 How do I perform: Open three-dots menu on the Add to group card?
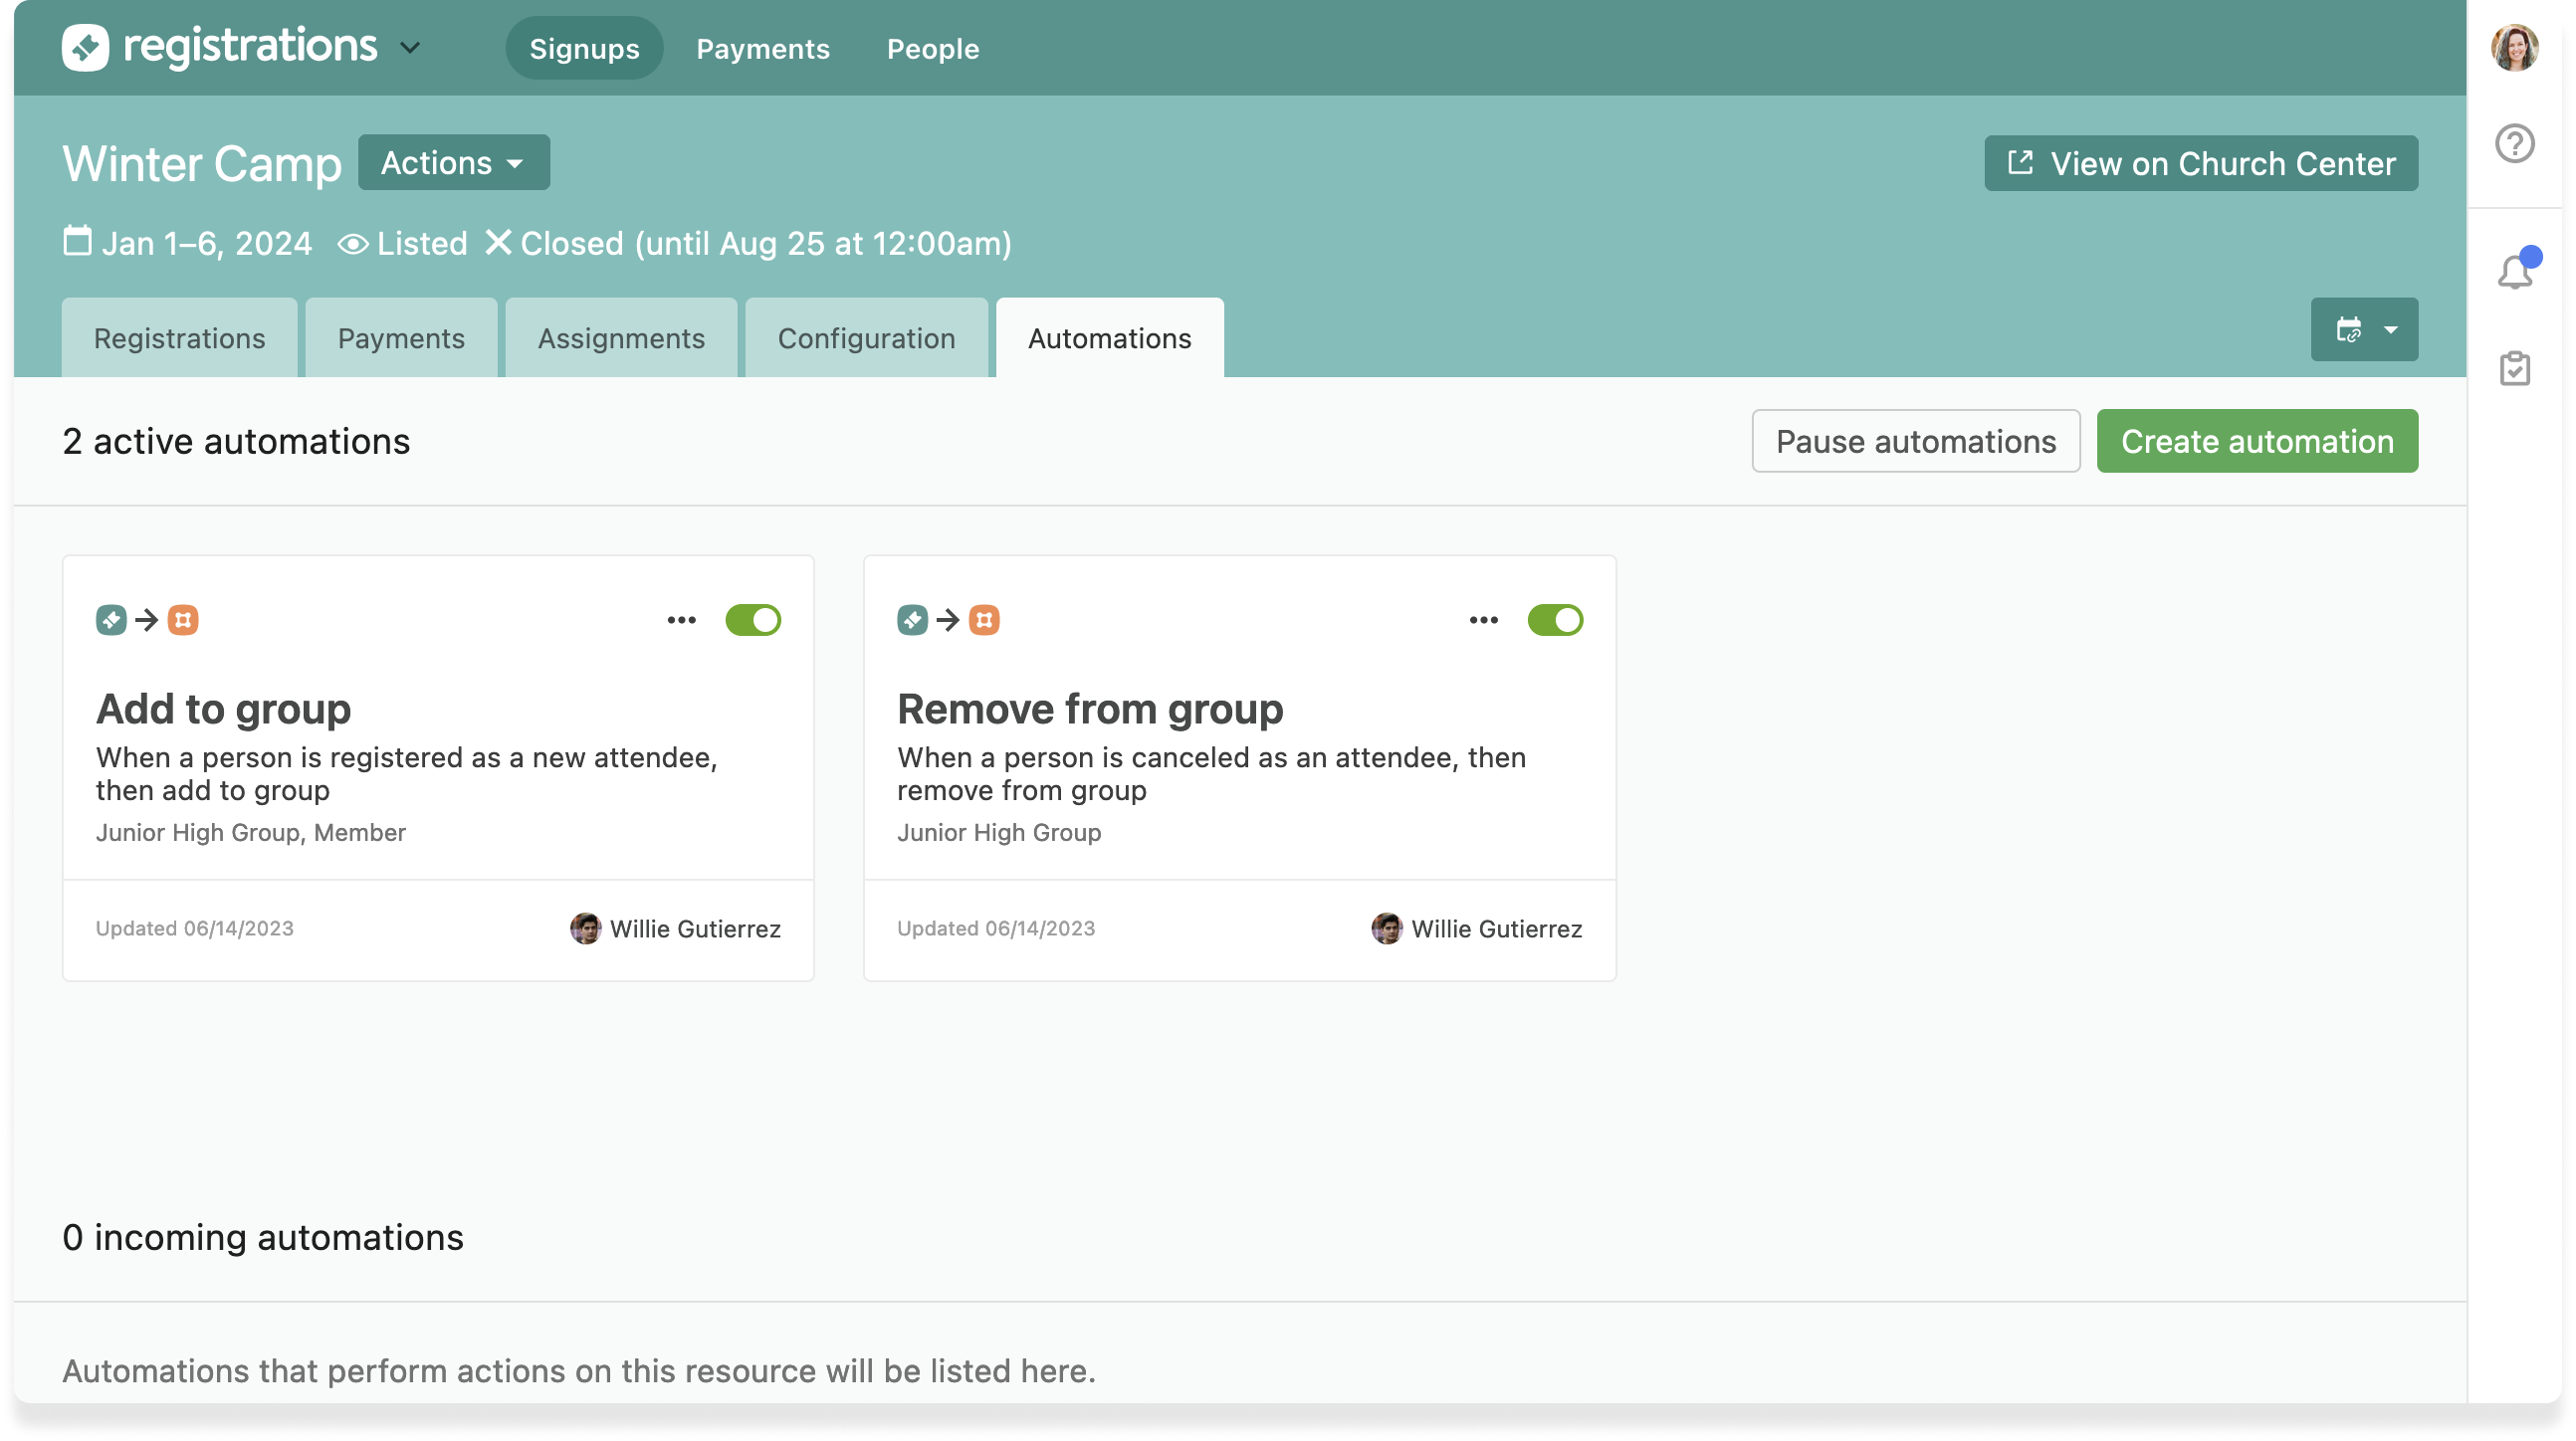click(681, 620)
